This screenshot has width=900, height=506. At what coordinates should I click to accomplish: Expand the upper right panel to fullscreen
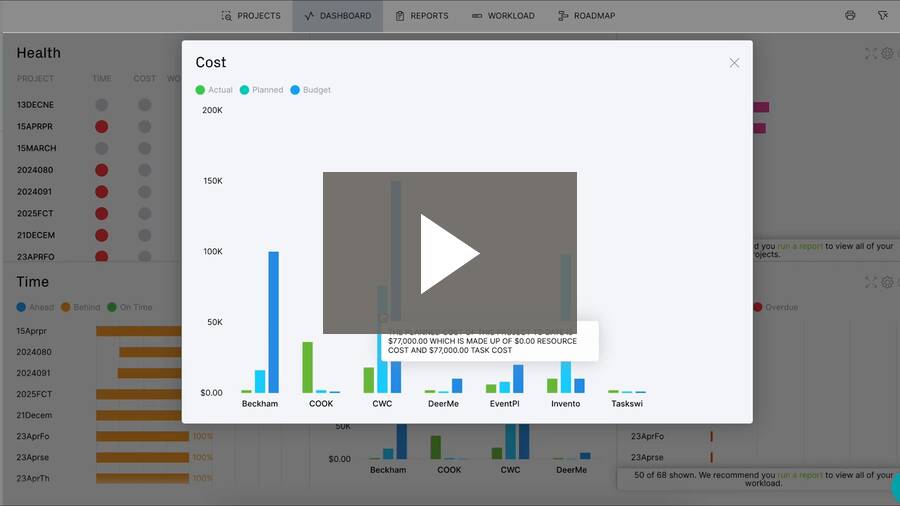pyautogui.click(x=871, y=53)
